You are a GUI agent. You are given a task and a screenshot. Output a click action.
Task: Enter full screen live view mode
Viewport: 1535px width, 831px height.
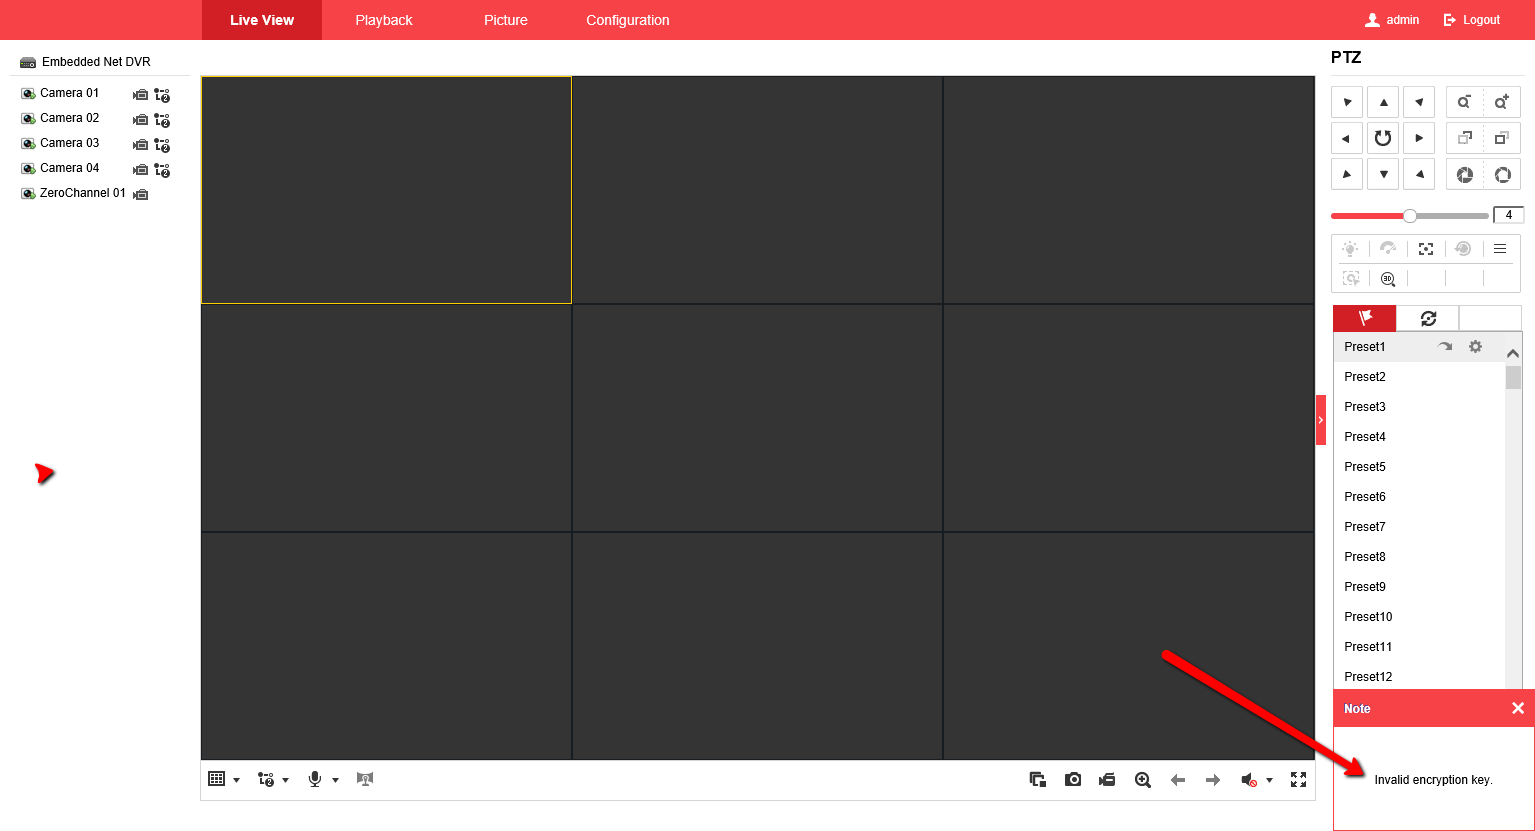click(x=1298, y=780)
